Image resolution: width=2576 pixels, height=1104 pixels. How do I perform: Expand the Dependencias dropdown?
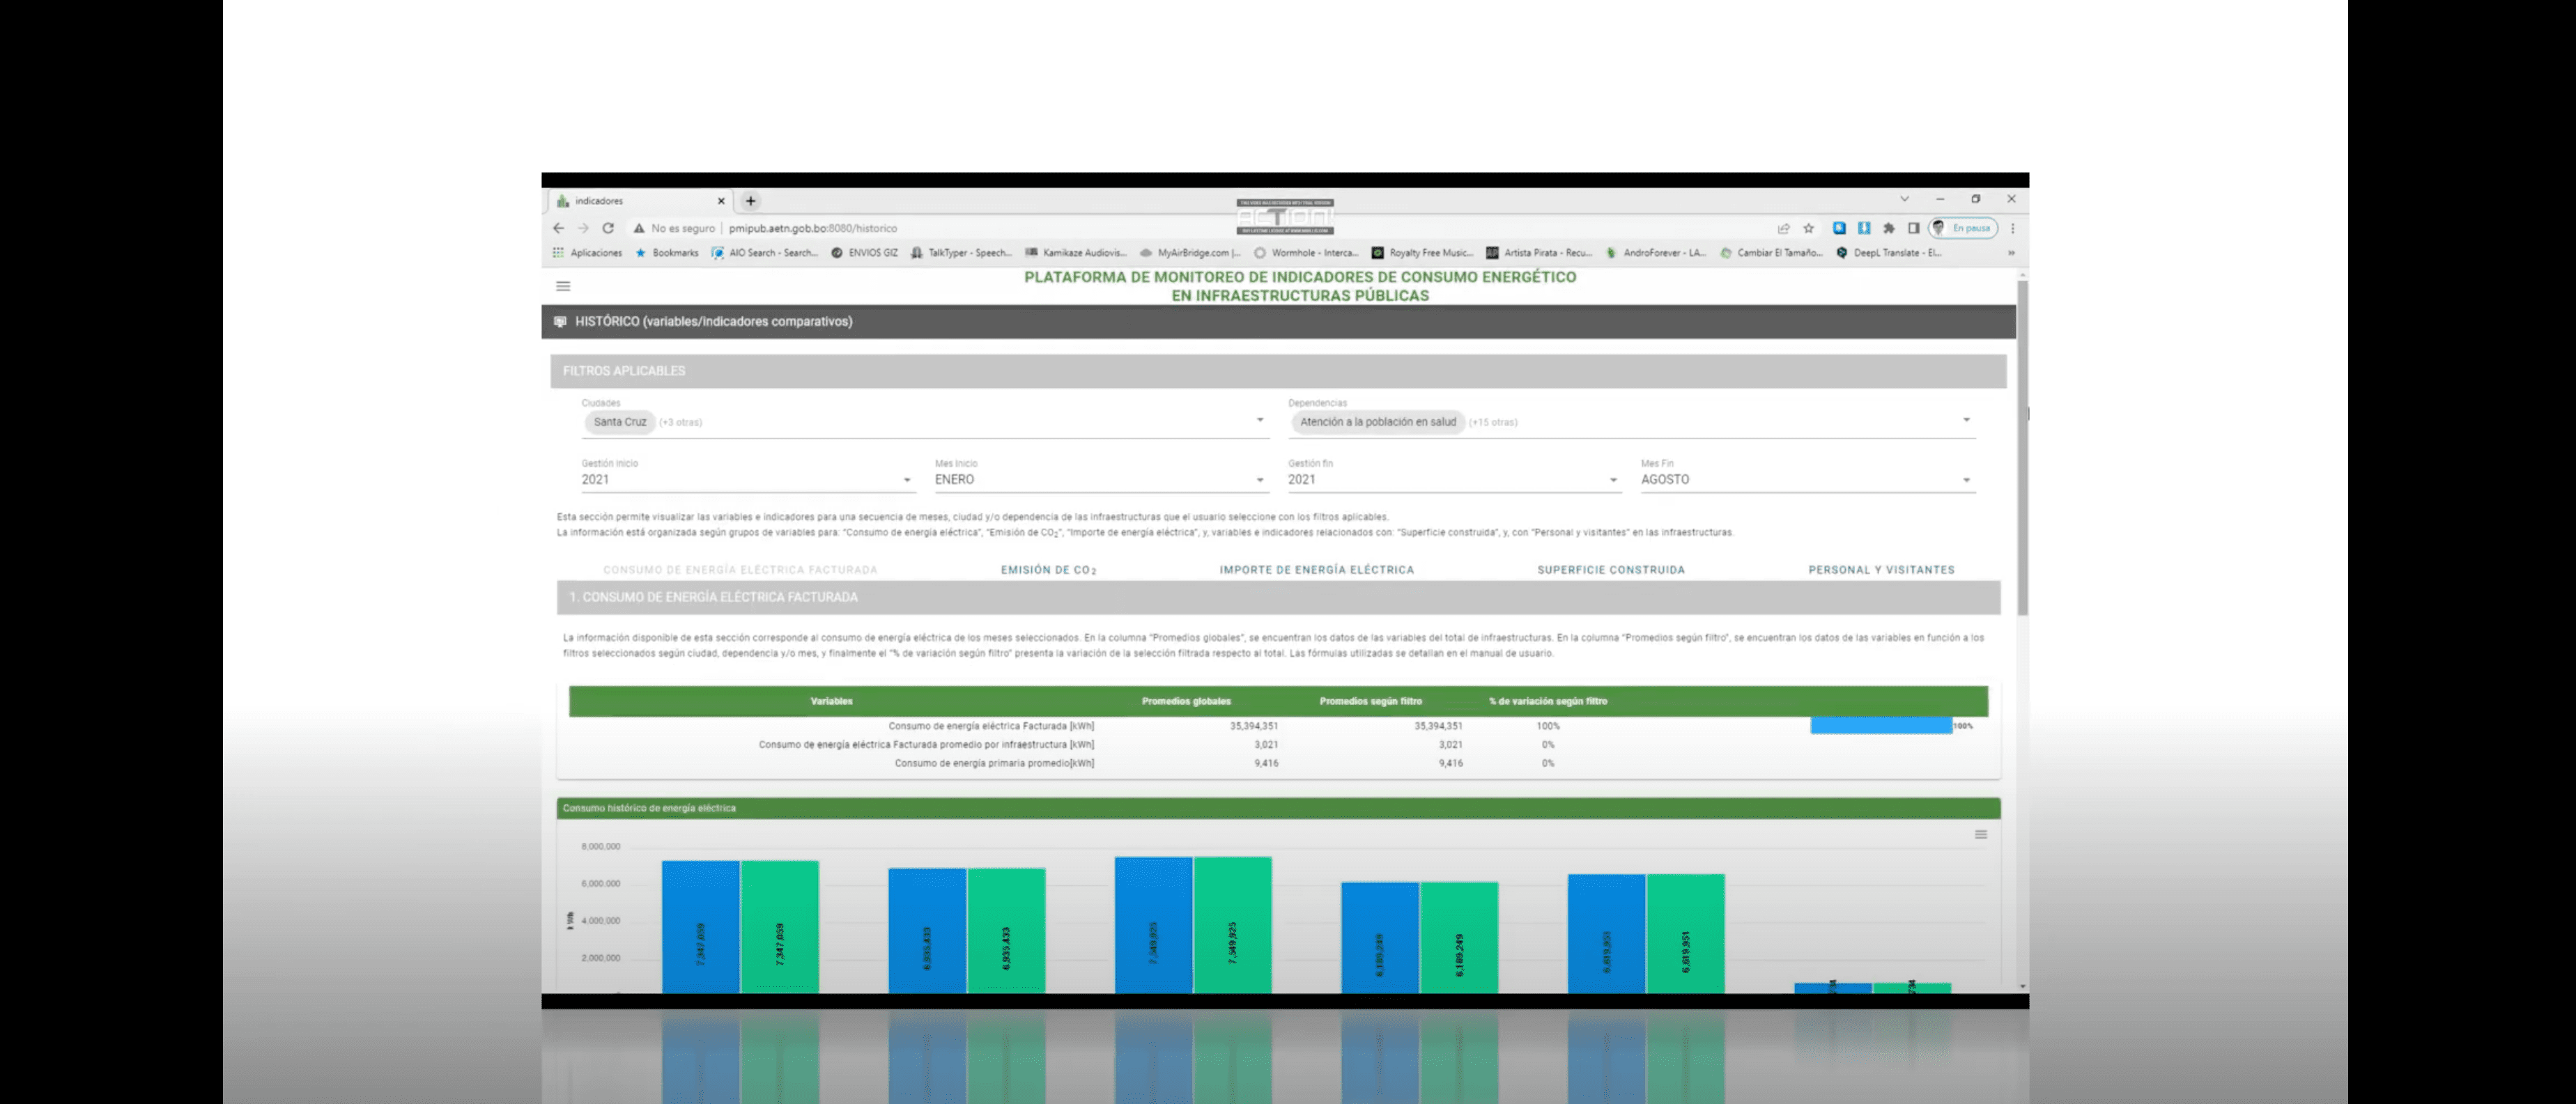1965,421
